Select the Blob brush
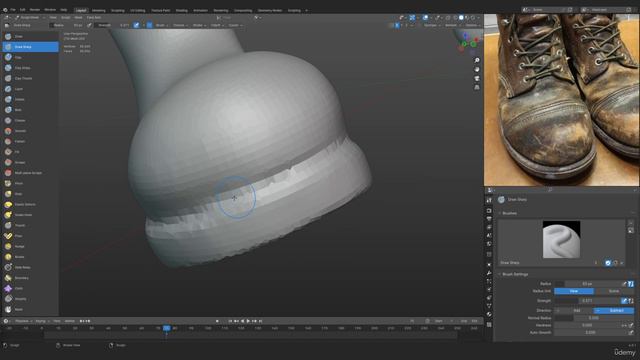640x360 pixels. [30, 110]
